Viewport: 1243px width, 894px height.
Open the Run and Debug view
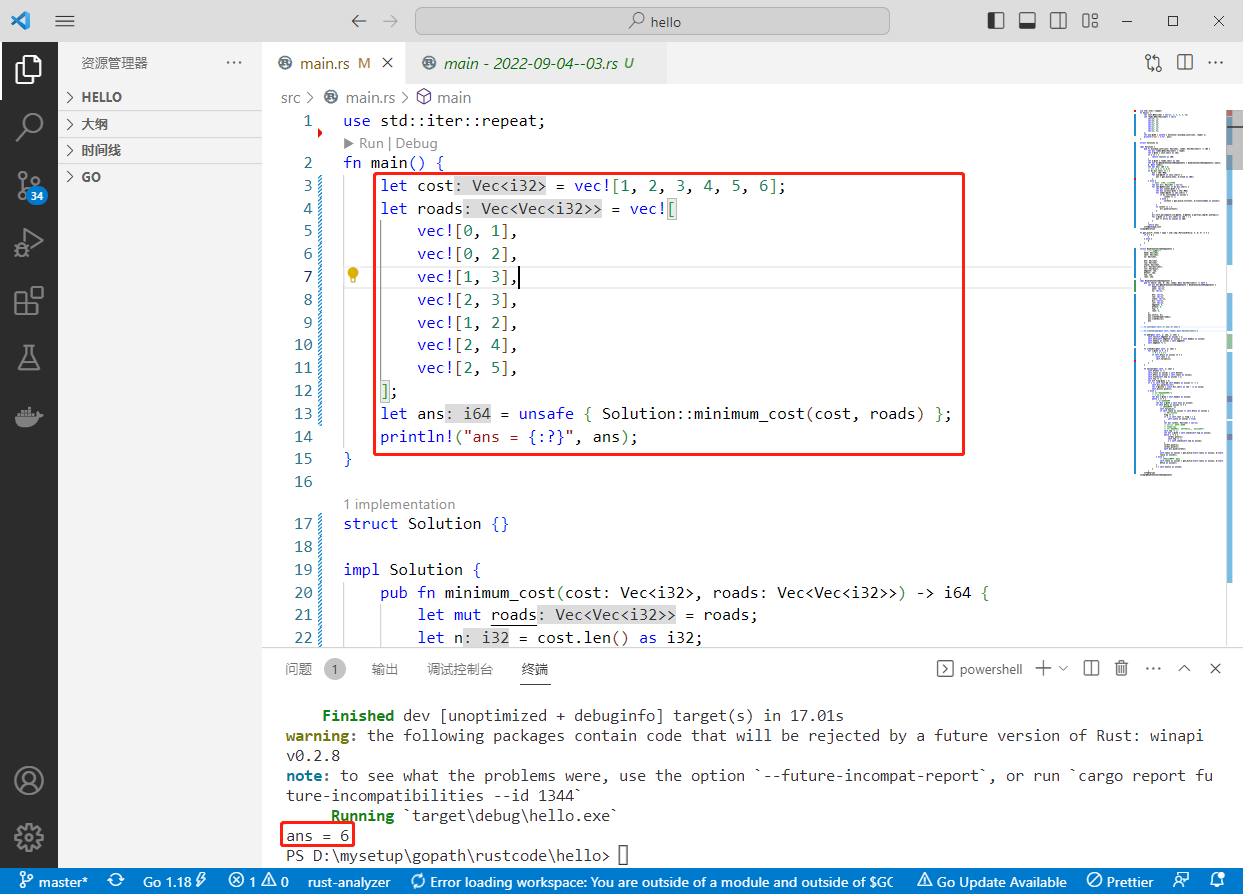click(29, 242)
